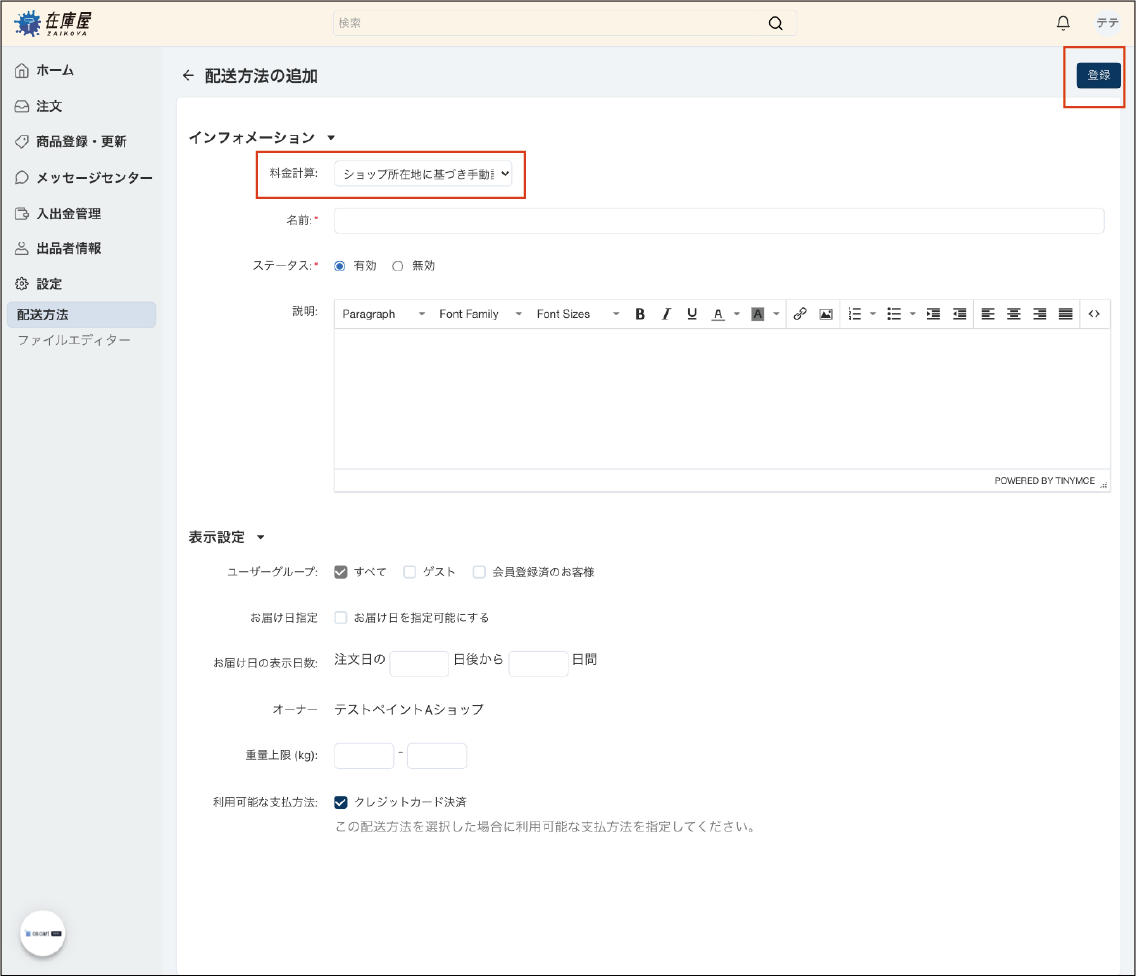The height and width of the screenshot is (976, 1136).
Task: Collapse the 表示設定 section
Action: click(261, 538)
